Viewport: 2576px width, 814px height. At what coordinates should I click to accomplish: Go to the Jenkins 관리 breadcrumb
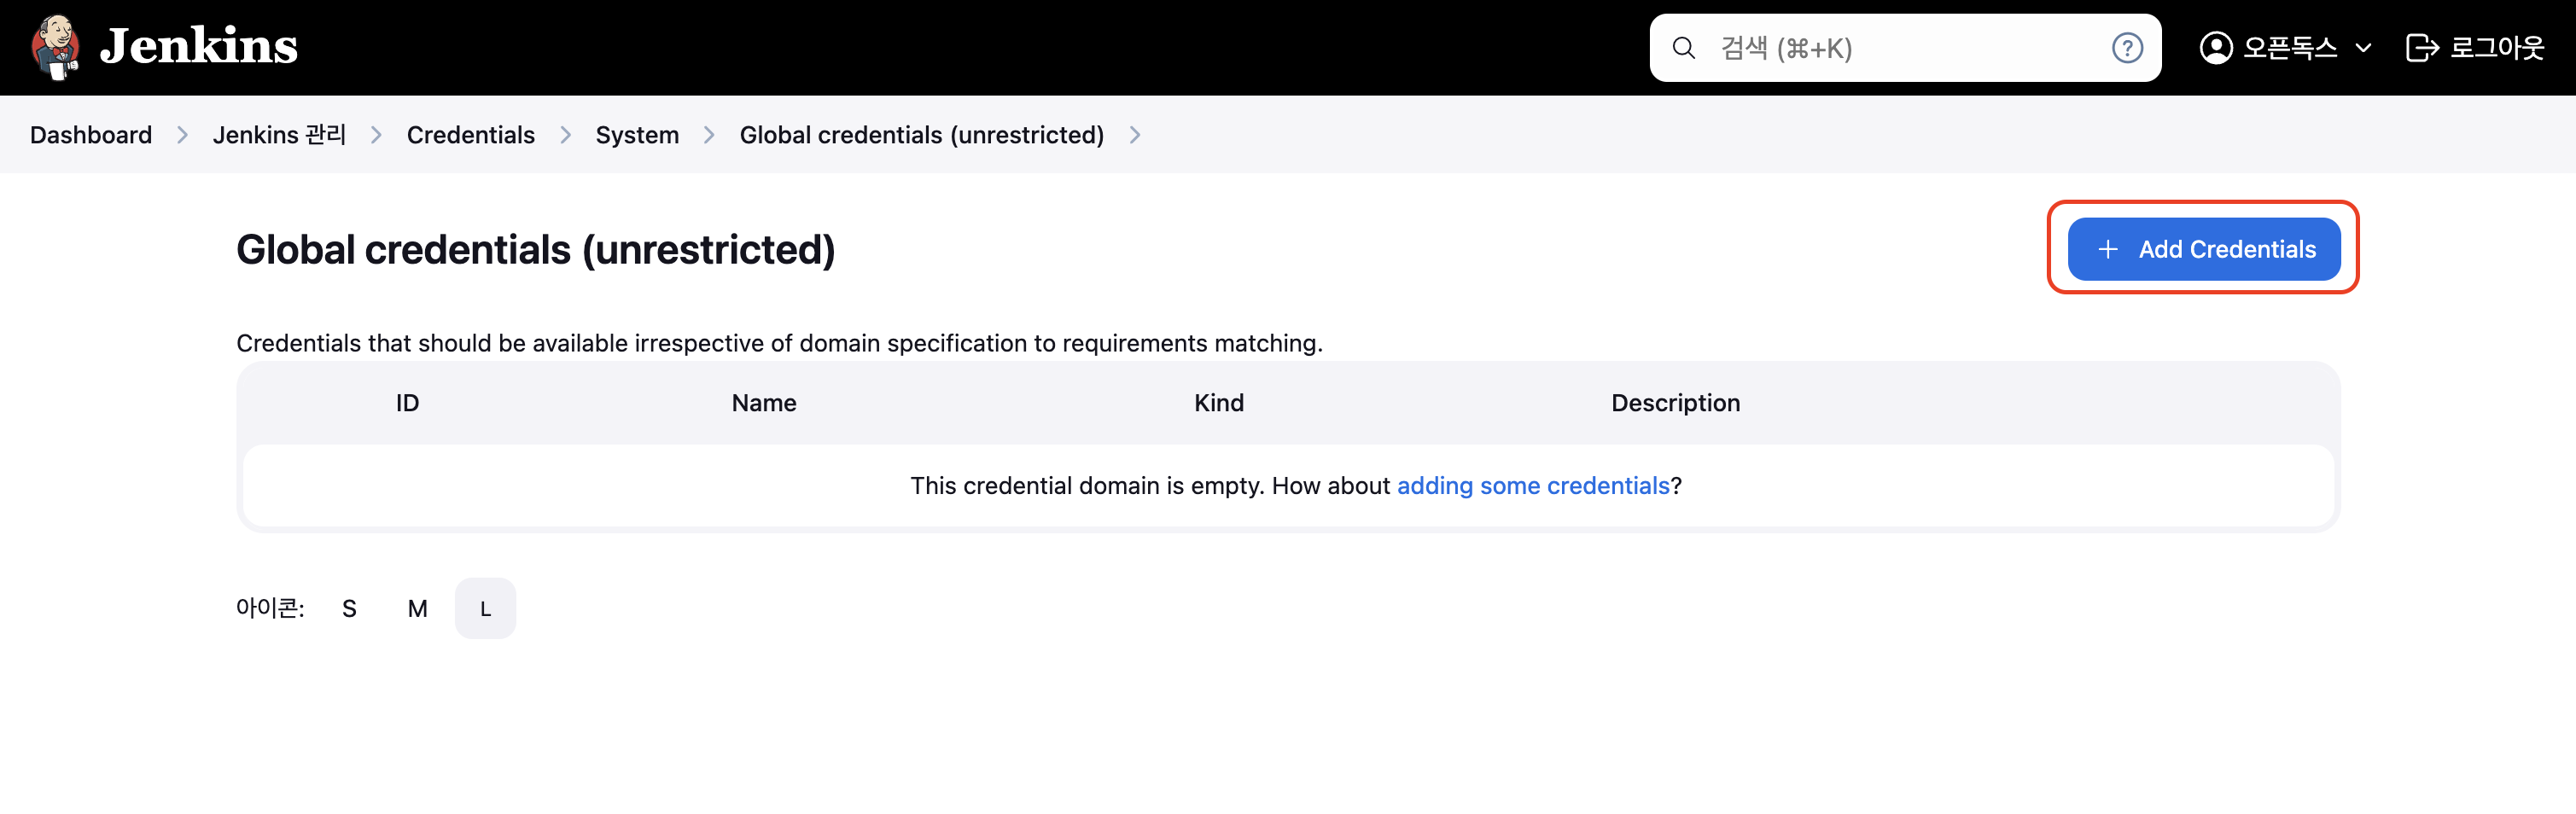[279, 135]
